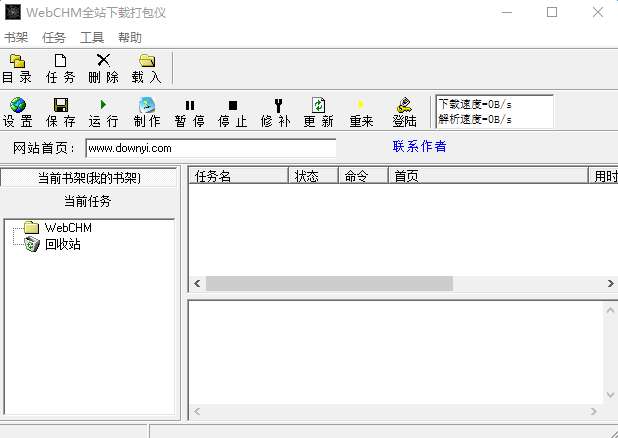Click the log panel scroll-left arrow
The width and height of the screenshot is (618, 438).
tap(197, 412)
